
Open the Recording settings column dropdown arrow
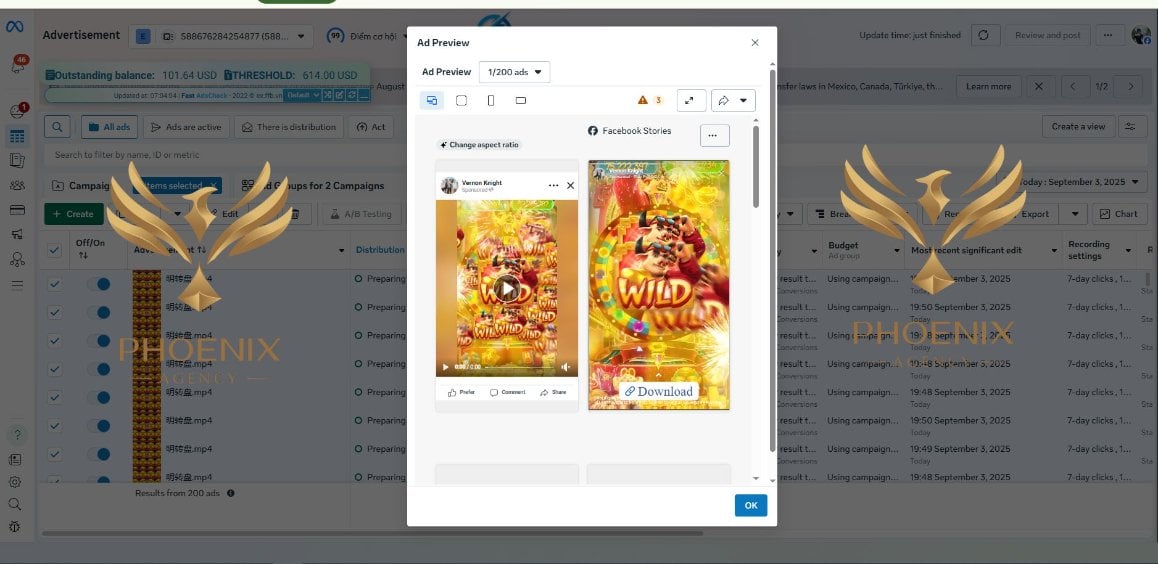coord(1128,250)
